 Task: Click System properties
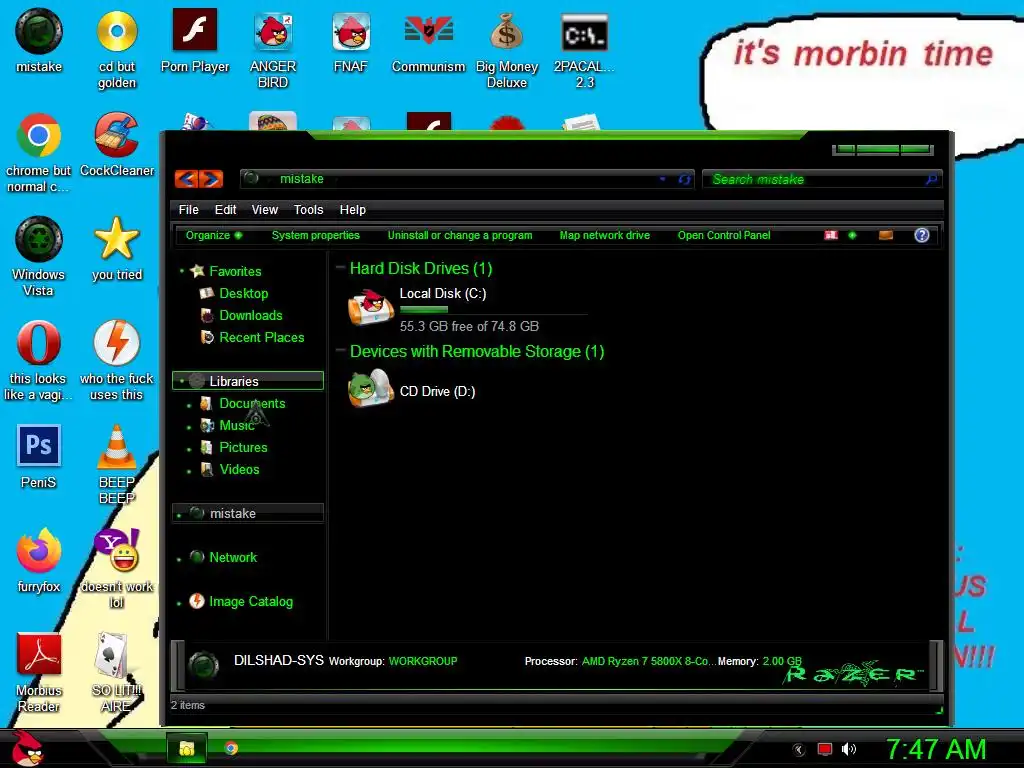315,235
